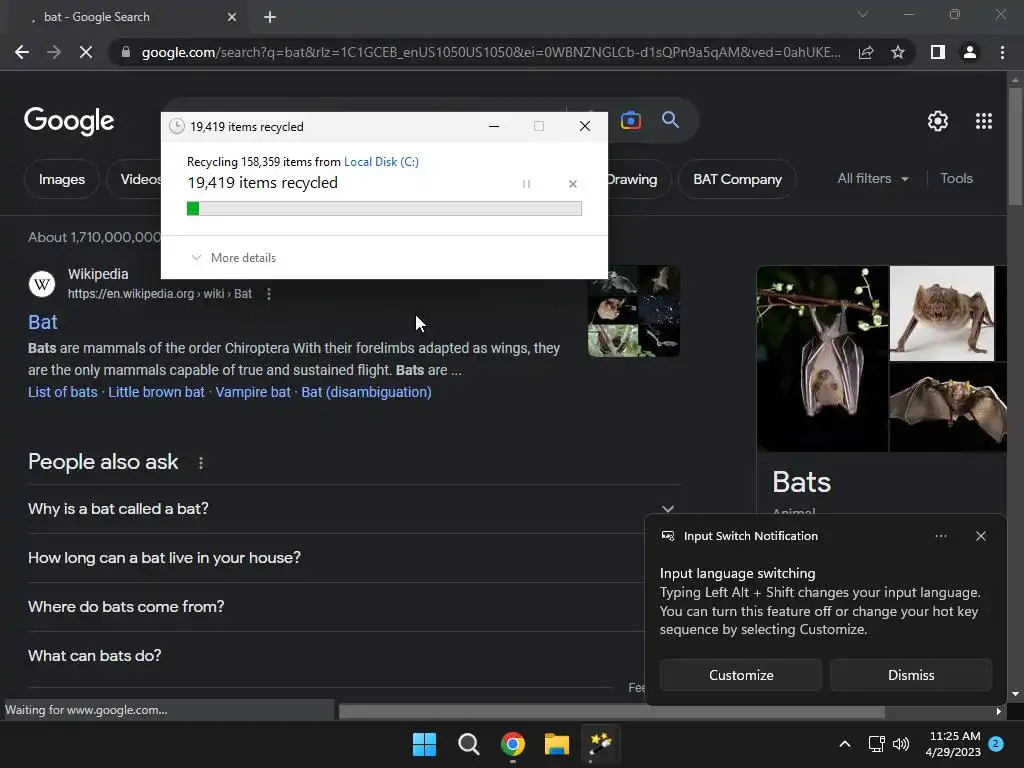Open the bat-on-white-background photo
This screenshot has height=768, width=1024.
[942, 313]
